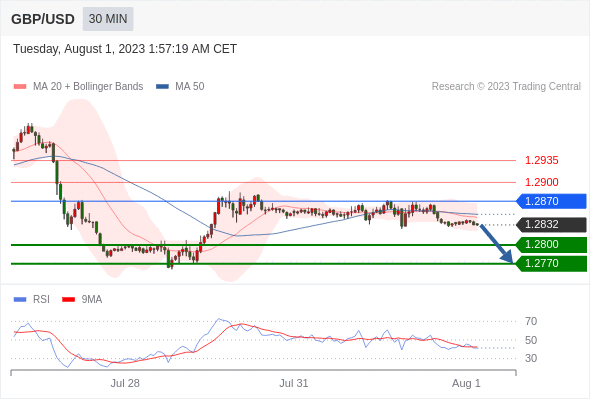Click the pink MA 20 legend swatch
590x400 pixels.
click(x=20, y=87)
